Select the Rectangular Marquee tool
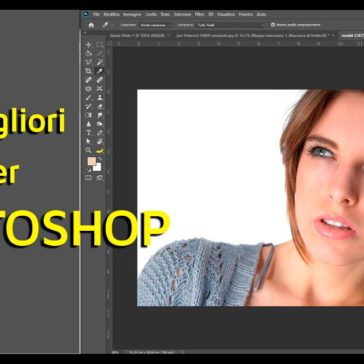This screenshot has height=364, width=364. point(100,45)
